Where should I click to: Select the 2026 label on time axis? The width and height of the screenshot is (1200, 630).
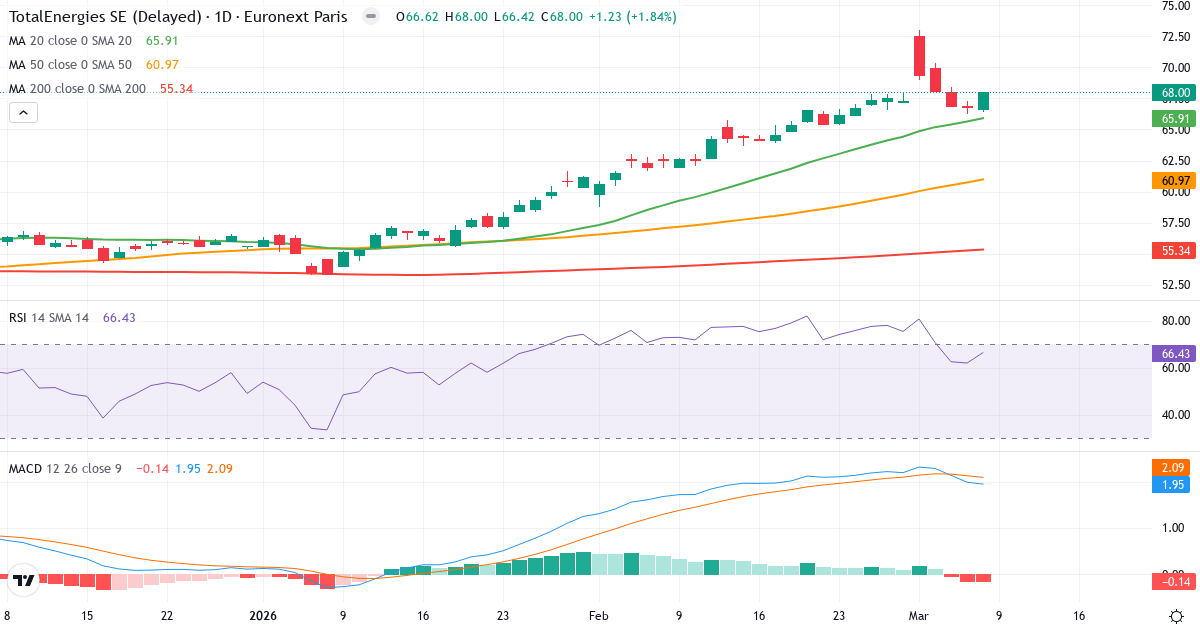262,616
